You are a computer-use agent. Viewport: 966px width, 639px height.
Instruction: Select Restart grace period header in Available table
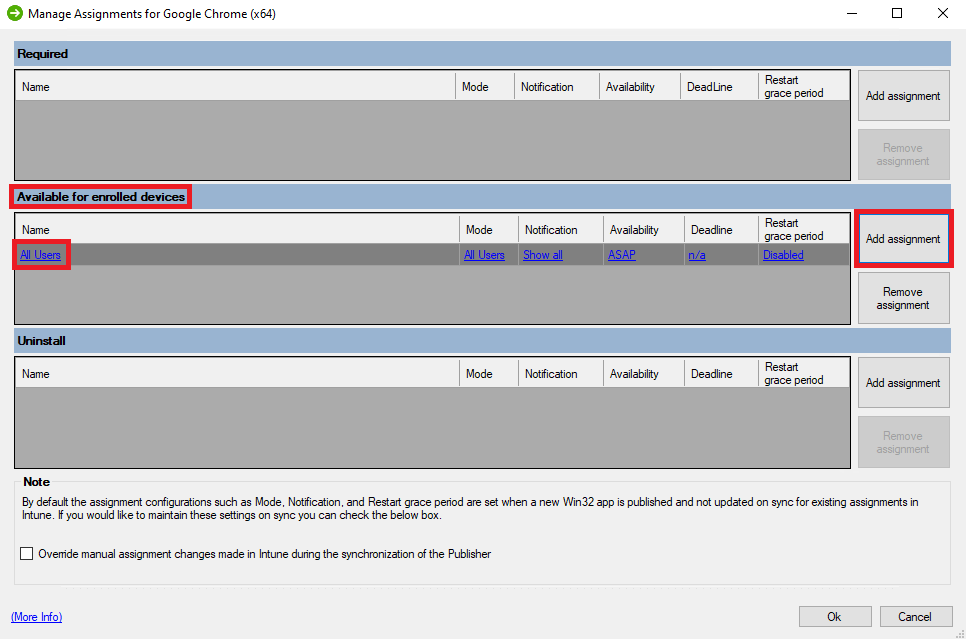803,229
